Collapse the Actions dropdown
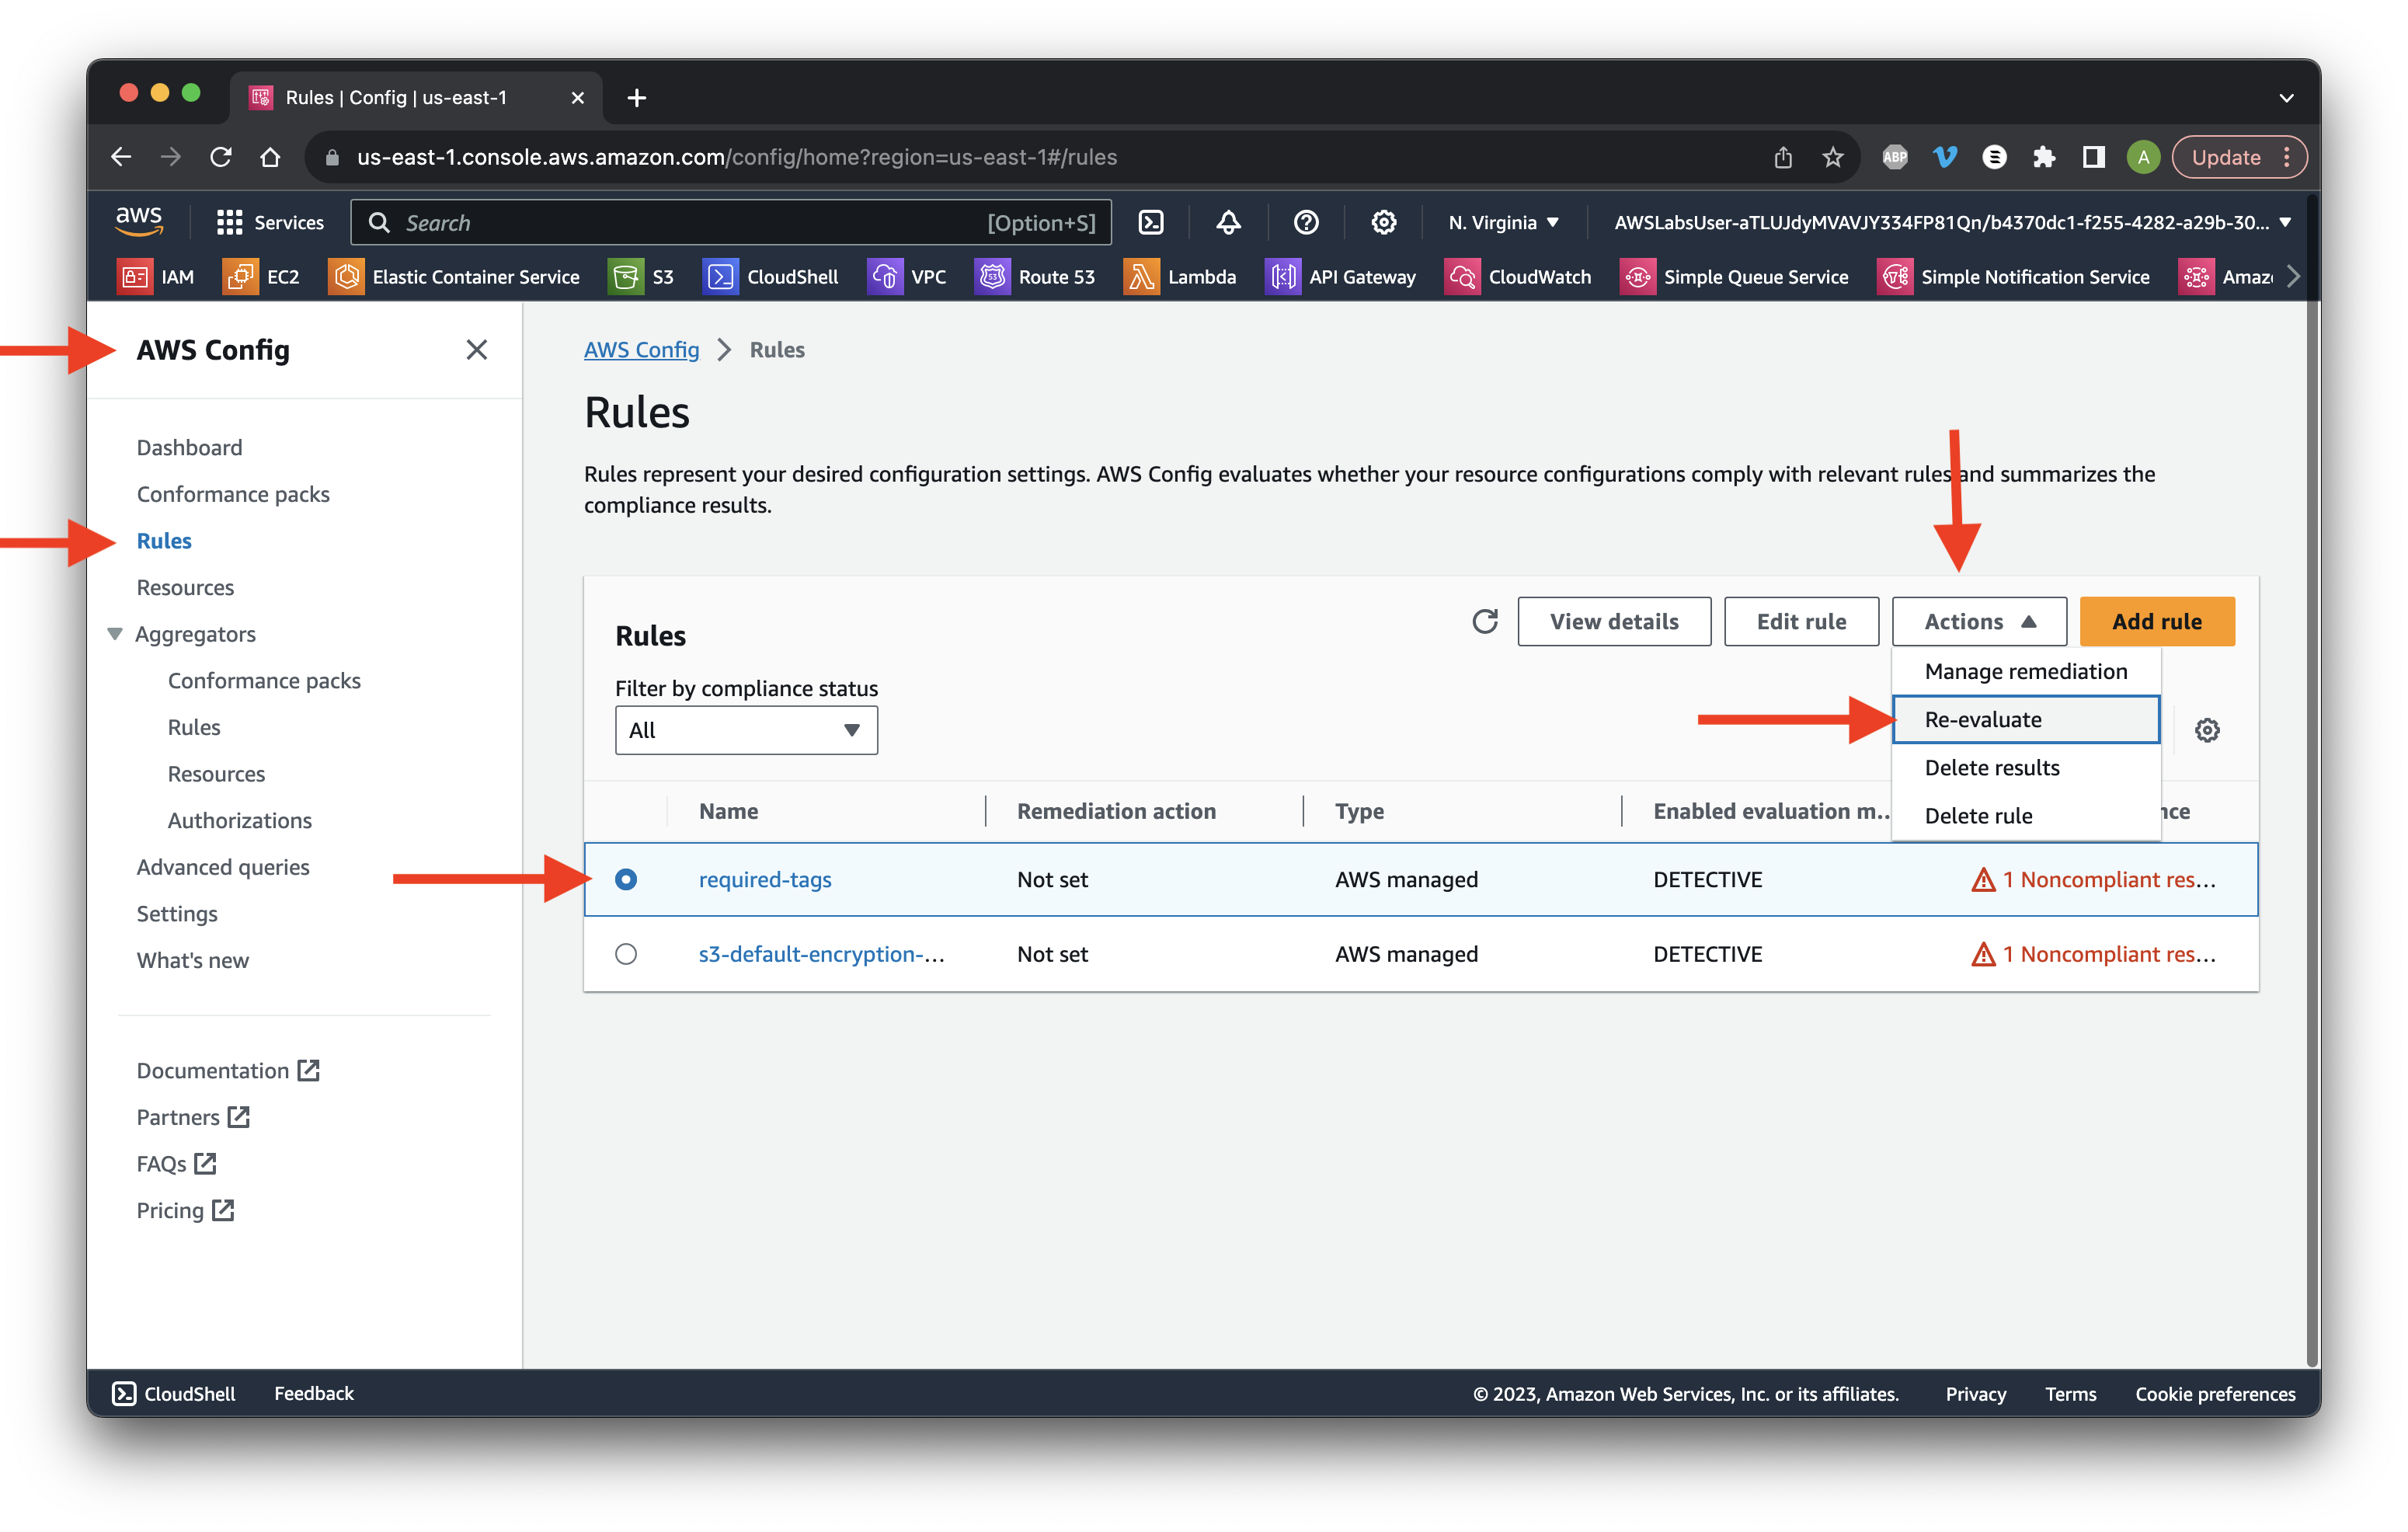2408x1532 pixels. (1979, 621)
